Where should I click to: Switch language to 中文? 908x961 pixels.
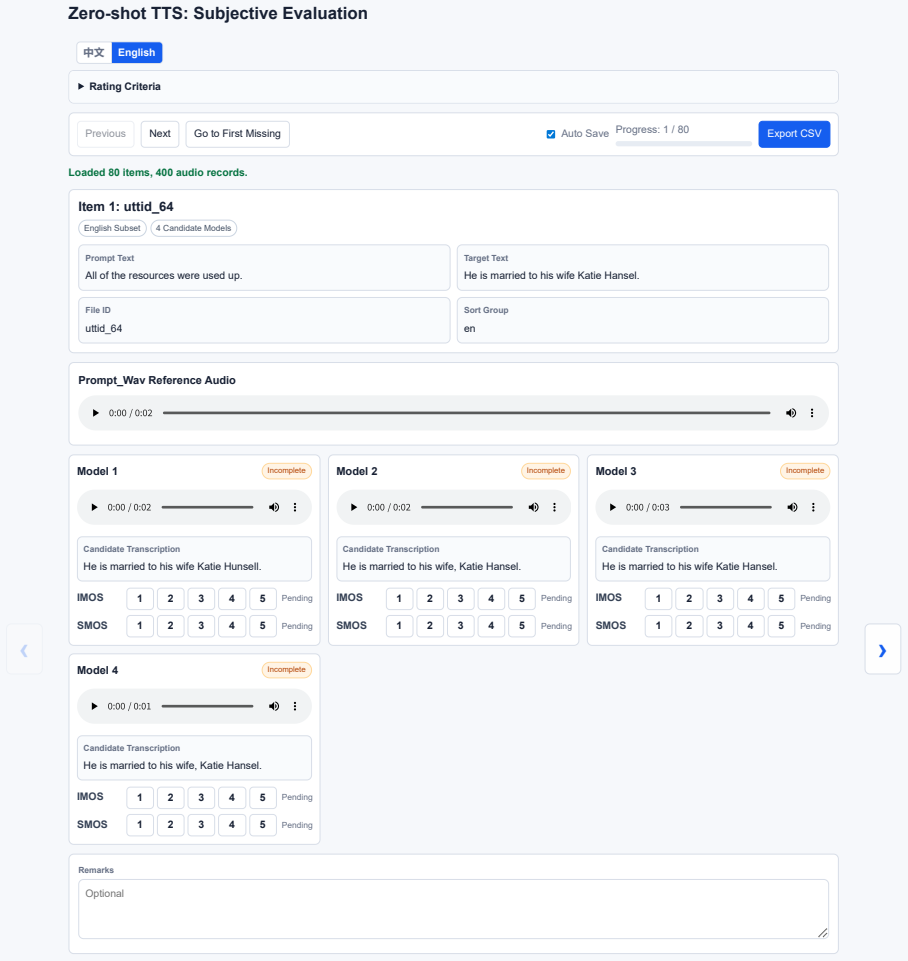94,53
